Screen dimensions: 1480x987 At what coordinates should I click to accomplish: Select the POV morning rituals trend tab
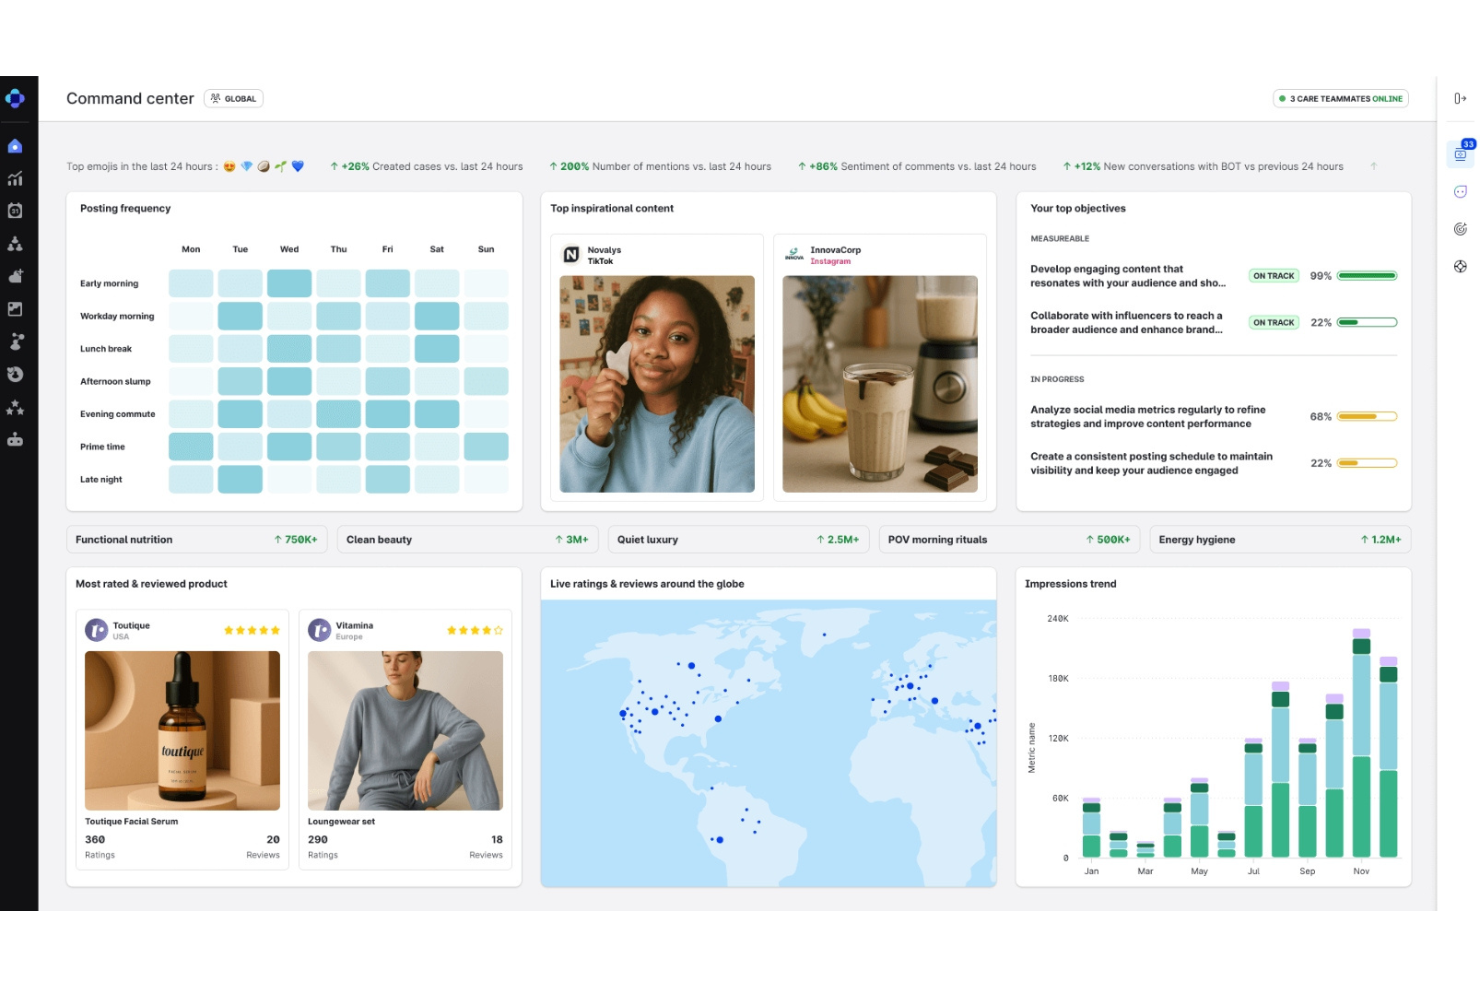point(1009,539)
